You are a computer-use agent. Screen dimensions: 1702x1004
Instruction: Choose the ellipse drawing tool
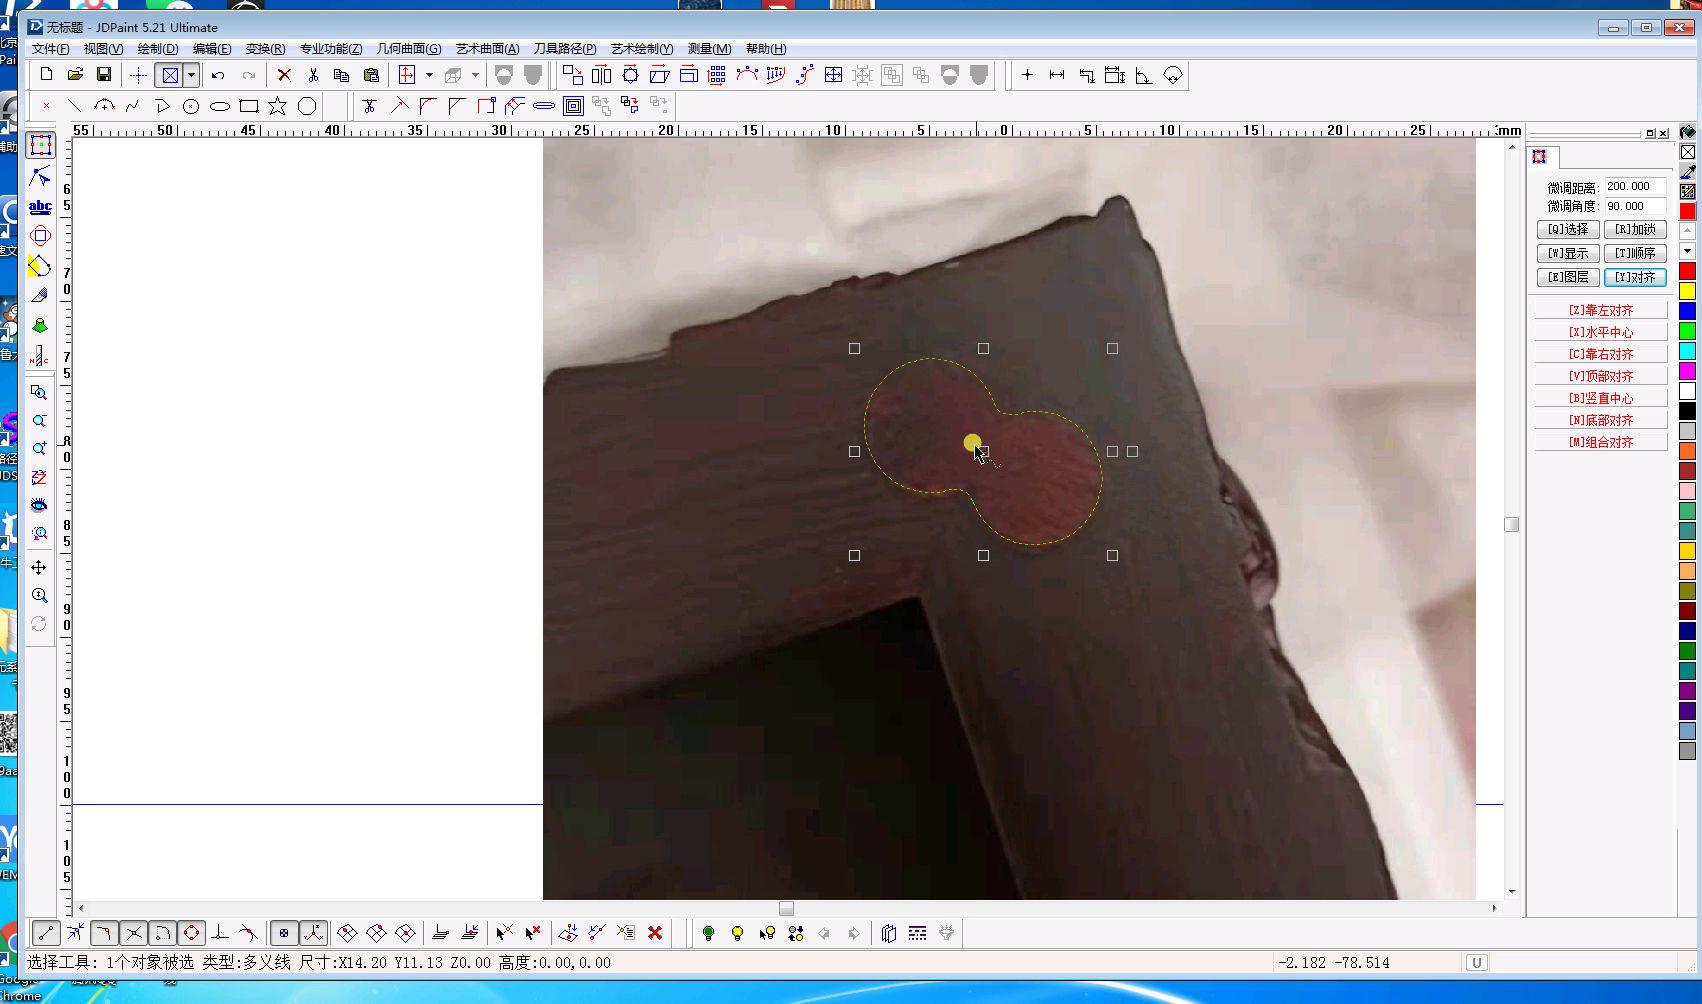pos(220,106)
